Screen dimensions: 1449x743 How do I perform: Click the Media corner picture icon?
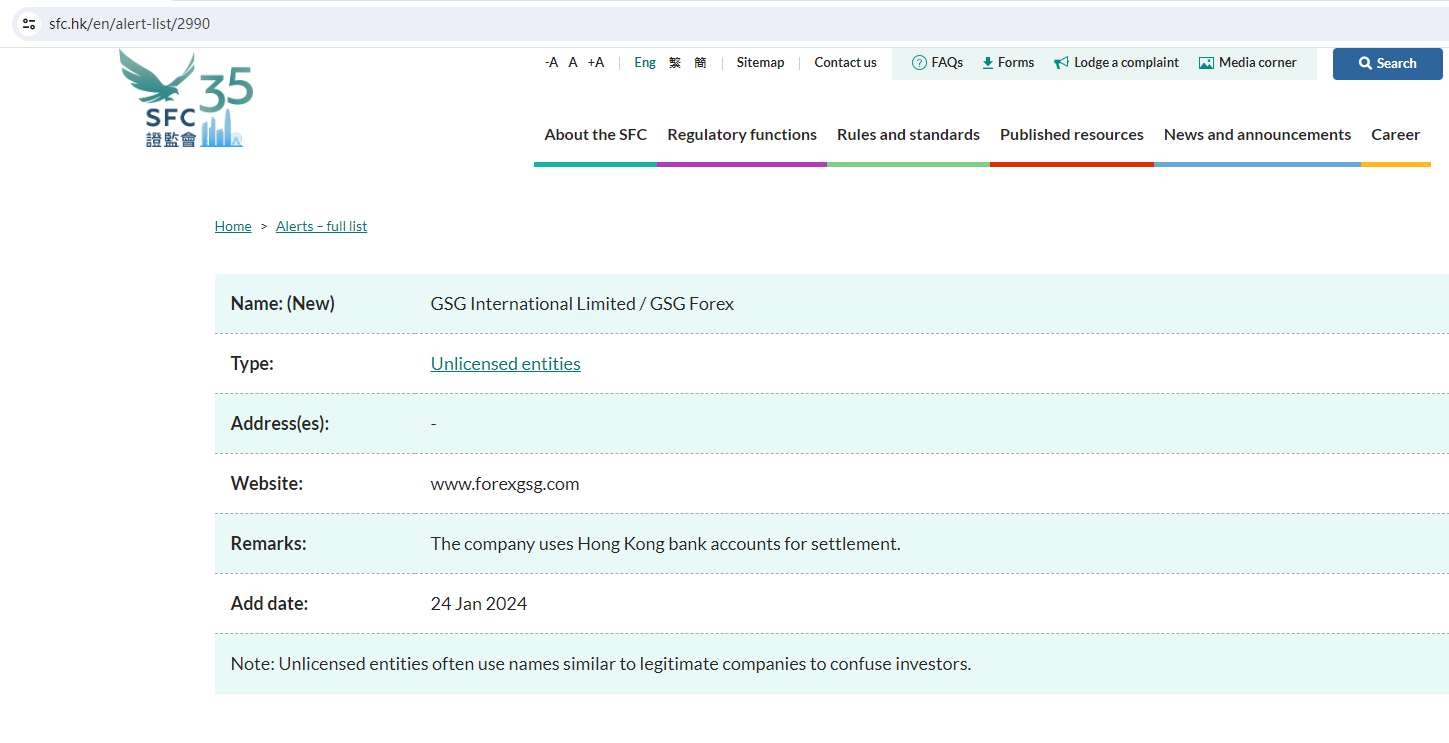tap(1206, 63)
